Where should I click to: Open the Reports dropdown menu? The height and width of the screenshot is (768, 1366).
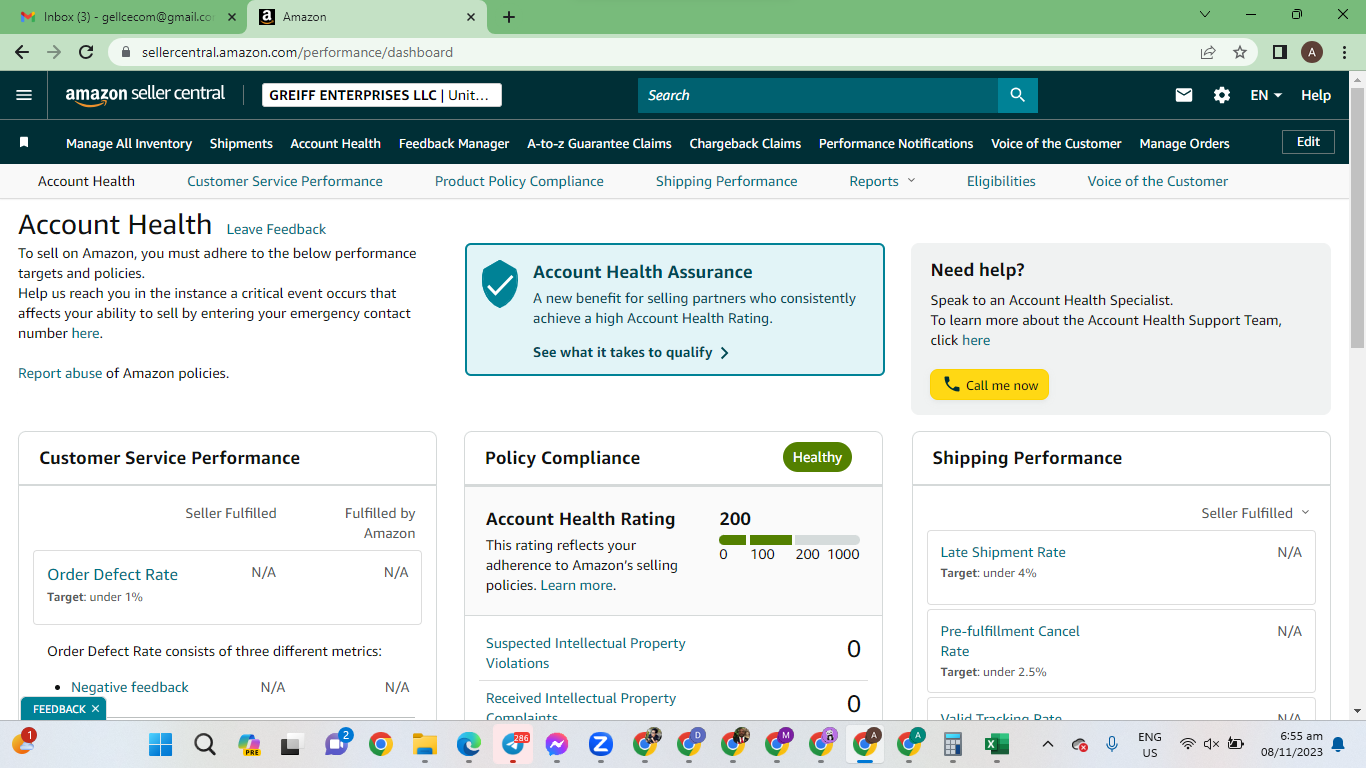(x=882, y=181)
